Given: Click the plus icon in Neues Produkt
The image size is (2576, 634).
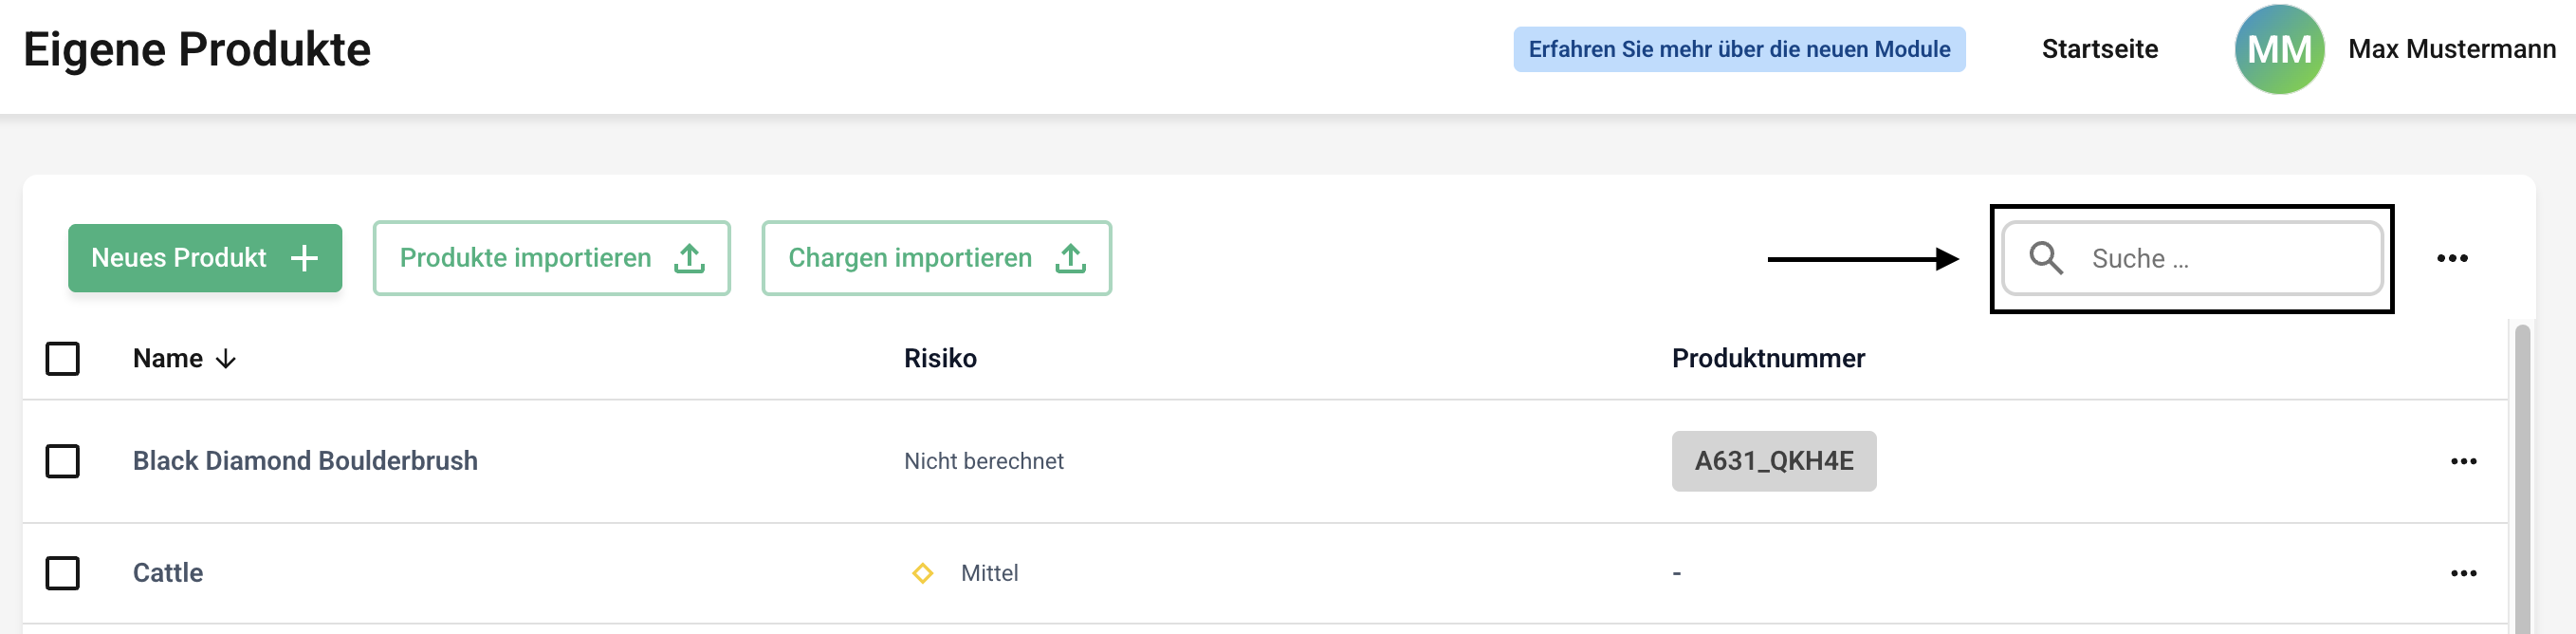Looking at the screenshot, I should click(x=304, y=258).
